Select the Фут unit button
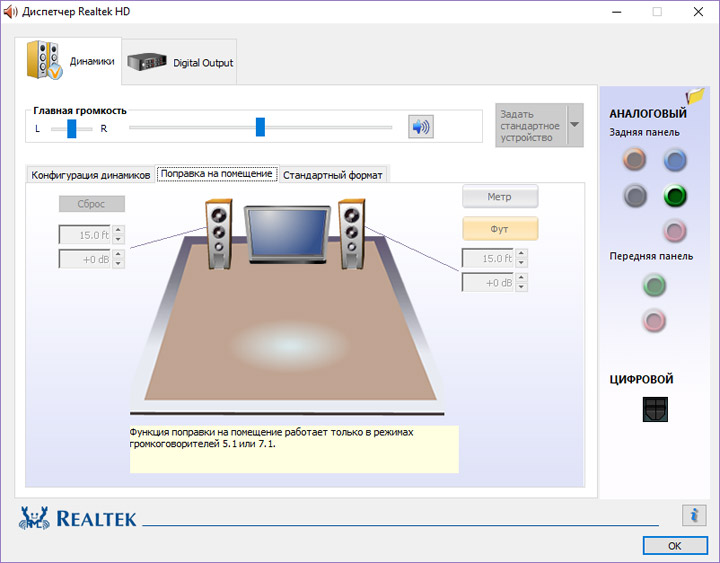 (x=500, y=229)
